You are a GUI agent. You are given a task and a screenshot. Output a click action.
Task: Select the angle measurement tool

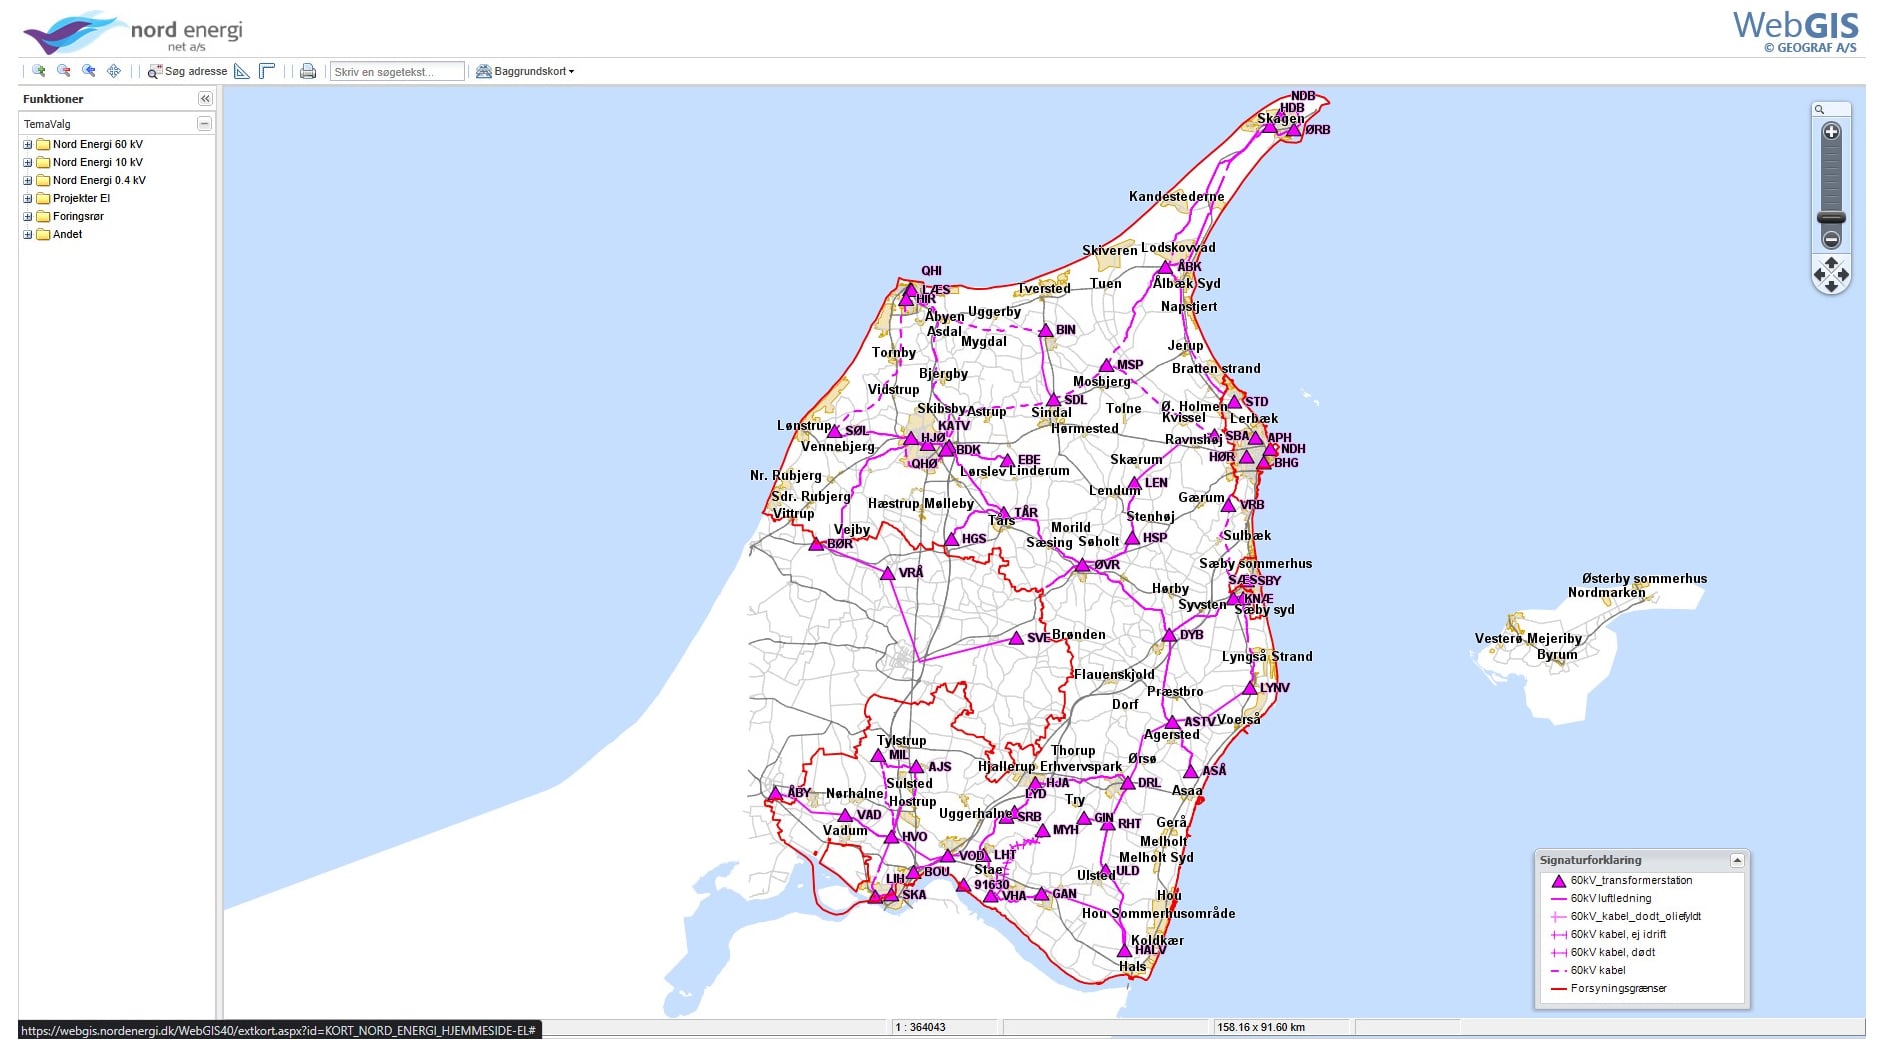point(266,71)
